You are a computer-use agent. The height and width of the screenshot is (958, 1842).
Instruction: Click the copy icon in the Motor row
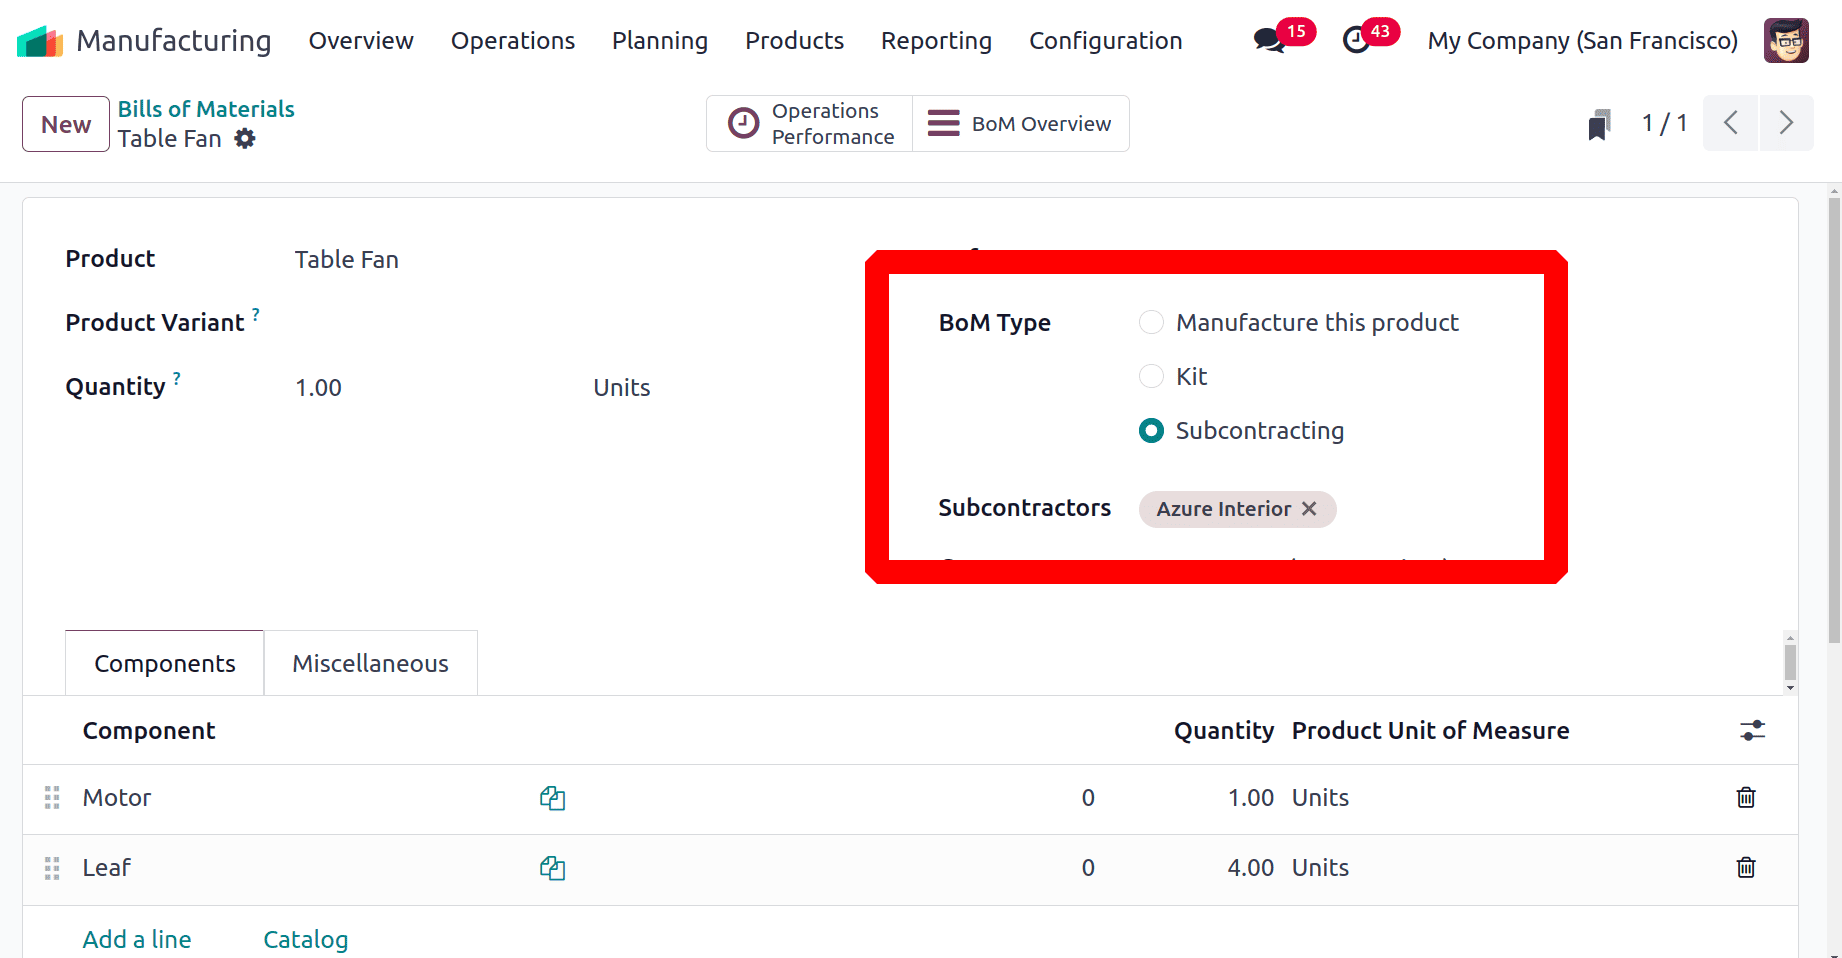point(553,798)
